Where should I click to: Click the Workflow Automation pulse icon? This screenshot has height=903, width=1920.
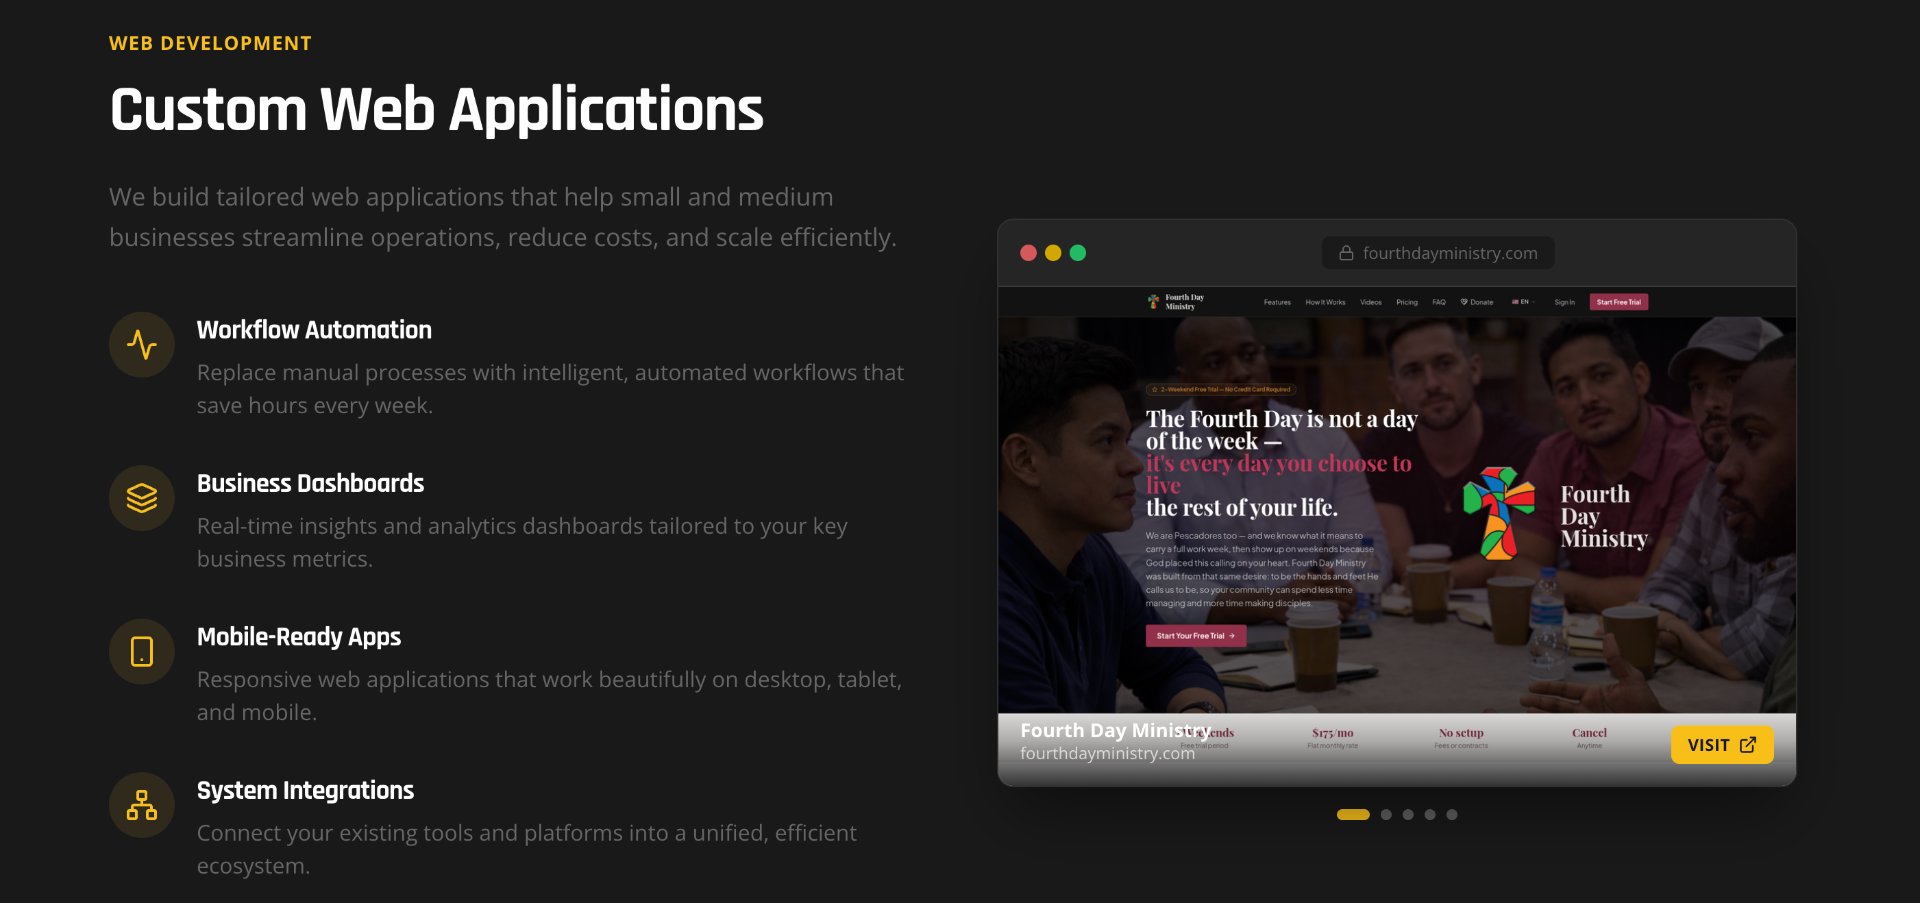pyautogui.click(x=142, y=345)
